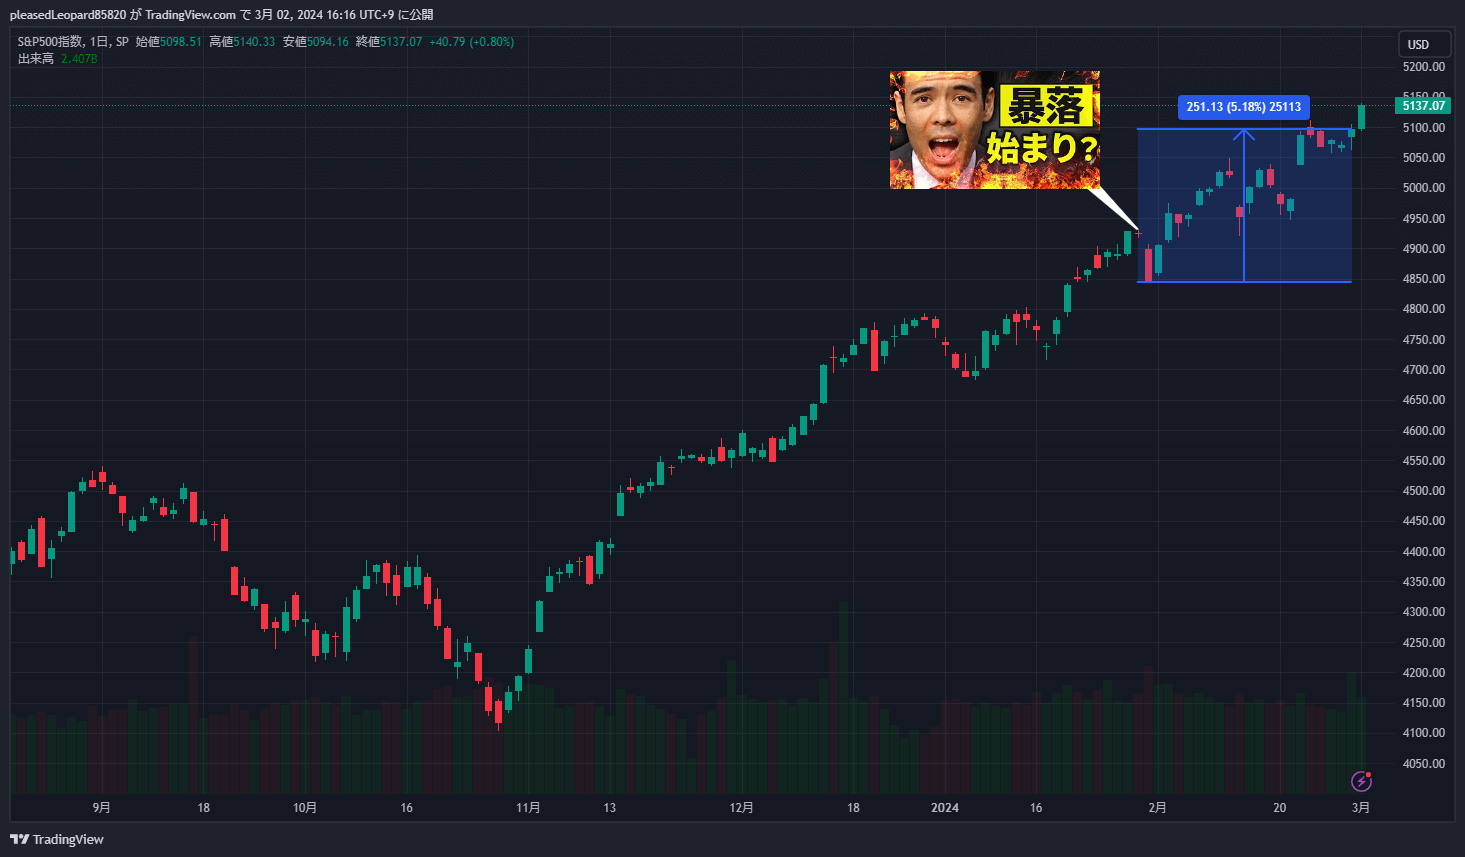Click the TradingView logo at bottom left
1465x857 pixels.
(x=57, y=839)
